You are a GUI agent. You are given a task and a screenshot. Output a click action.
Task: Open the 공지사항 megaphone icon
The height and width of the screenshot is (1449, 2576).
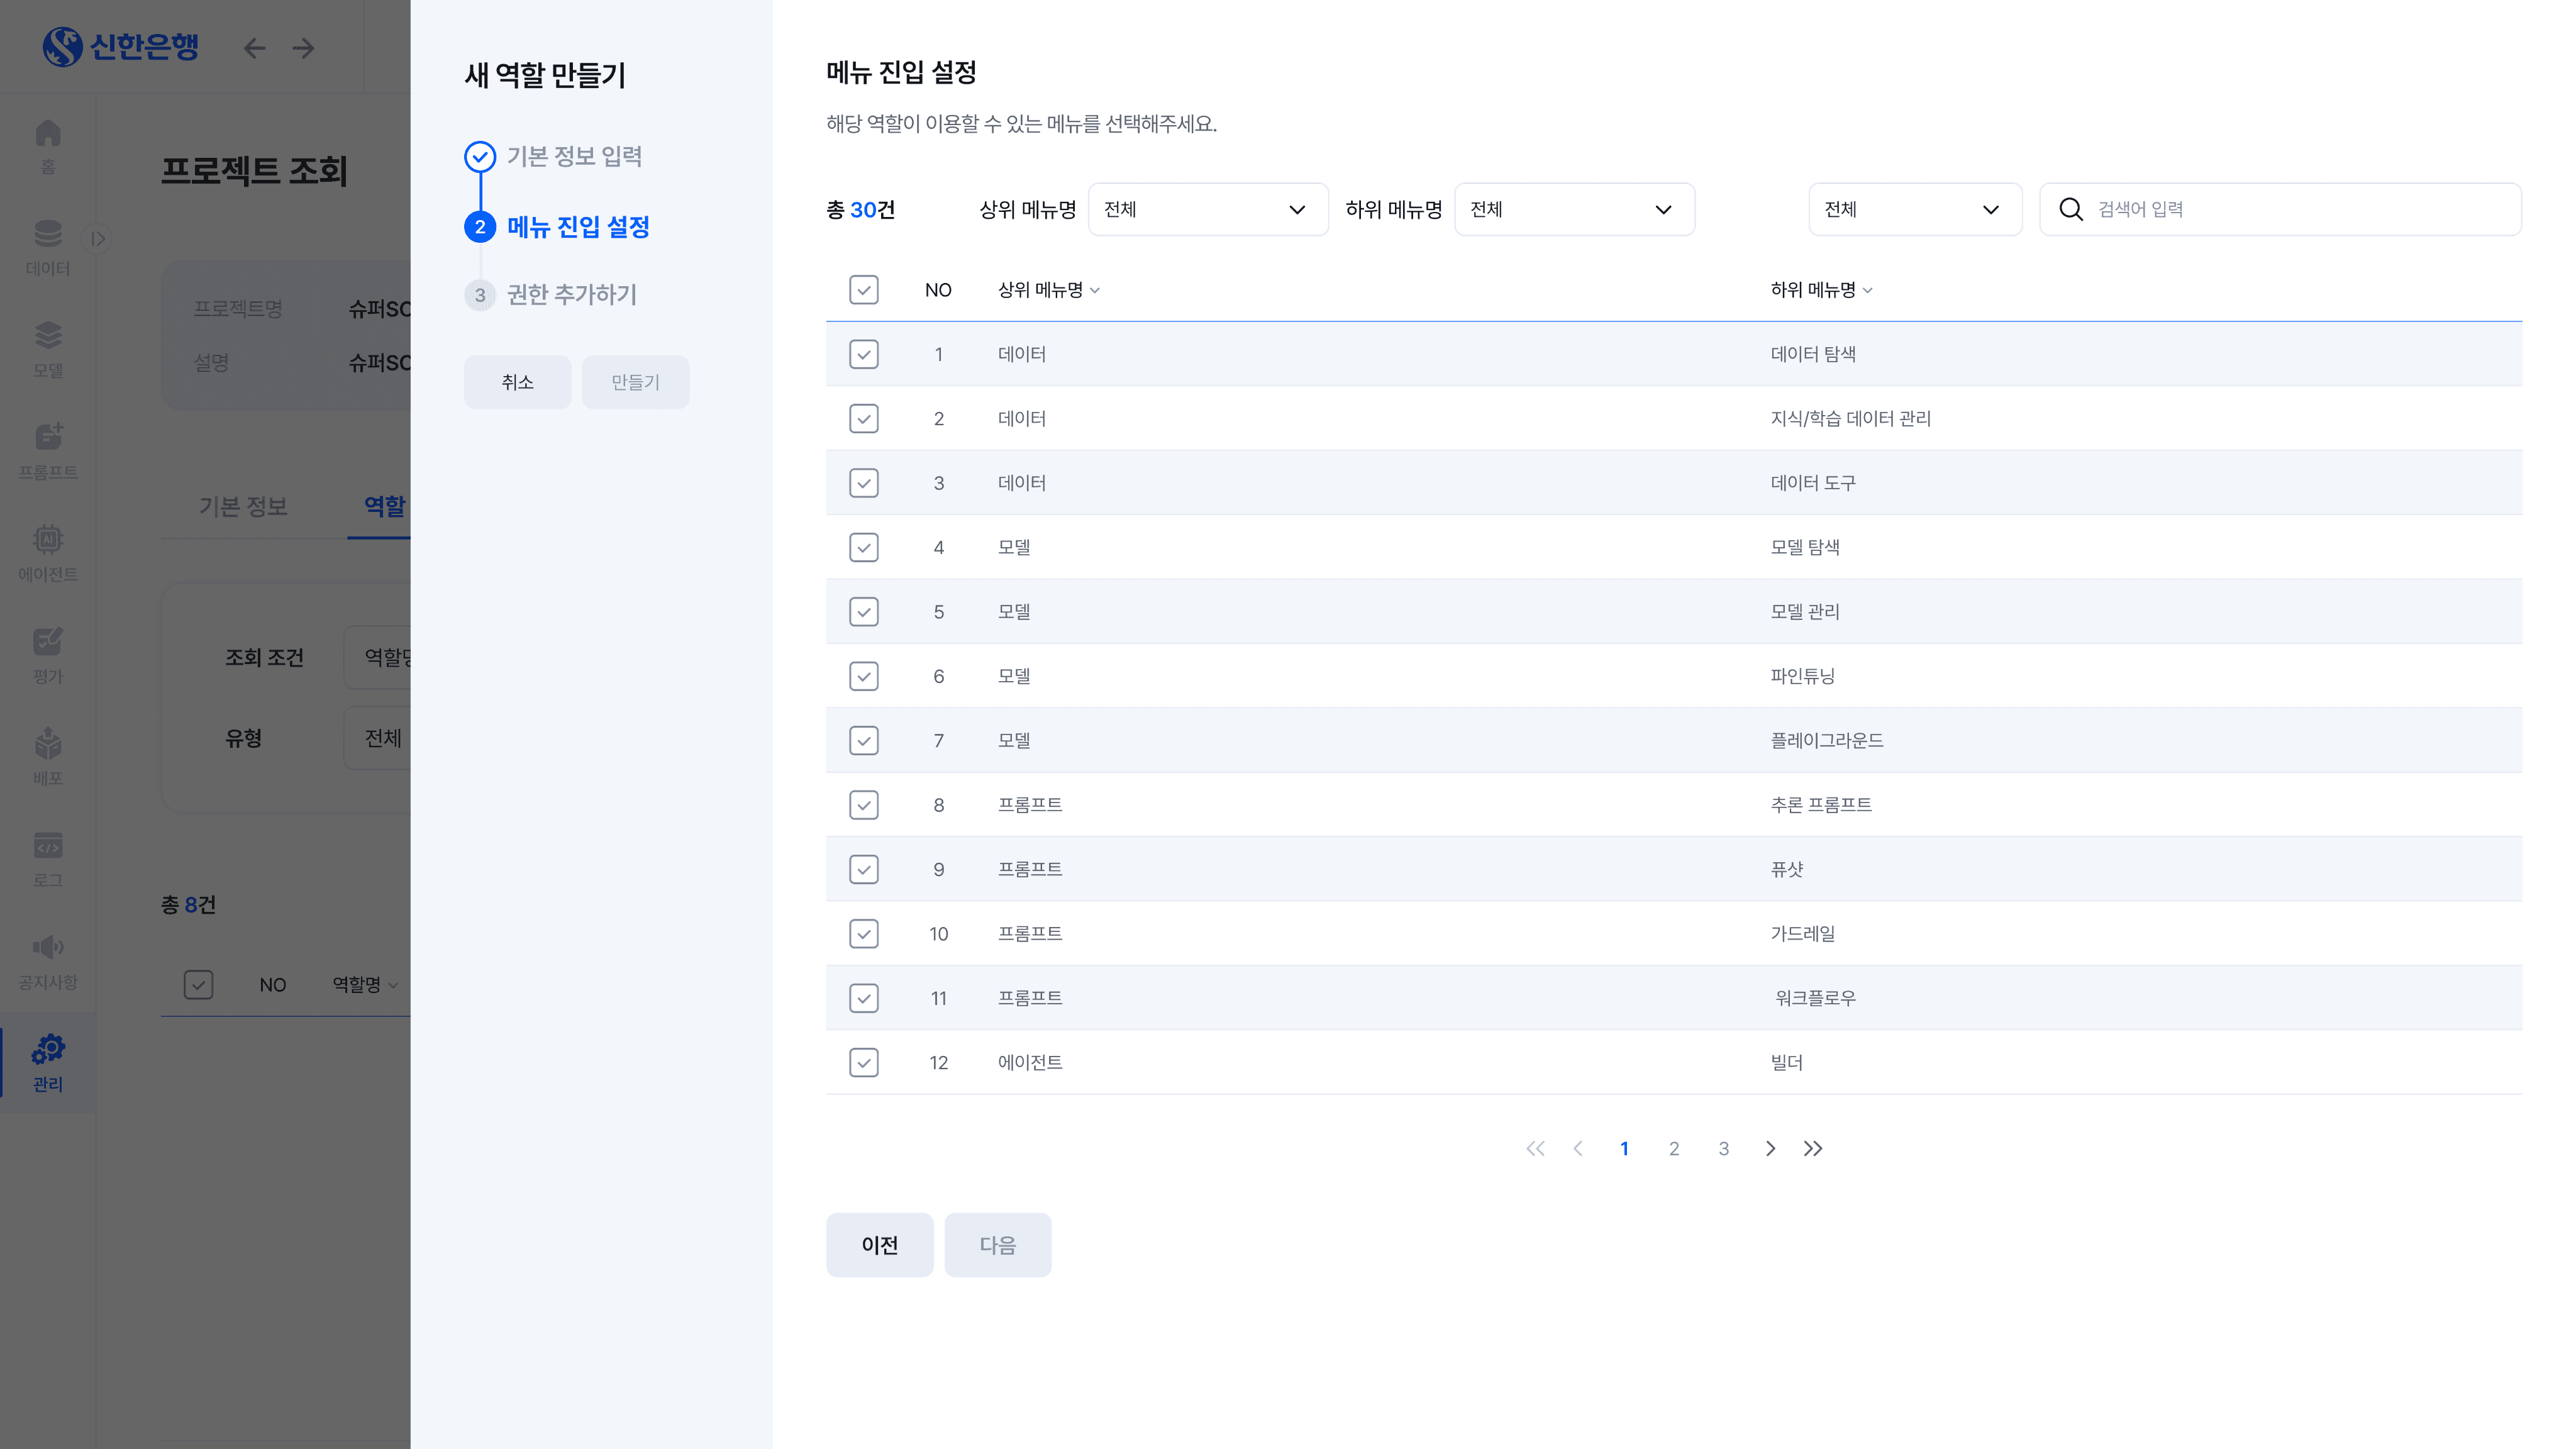click(48, 948)
